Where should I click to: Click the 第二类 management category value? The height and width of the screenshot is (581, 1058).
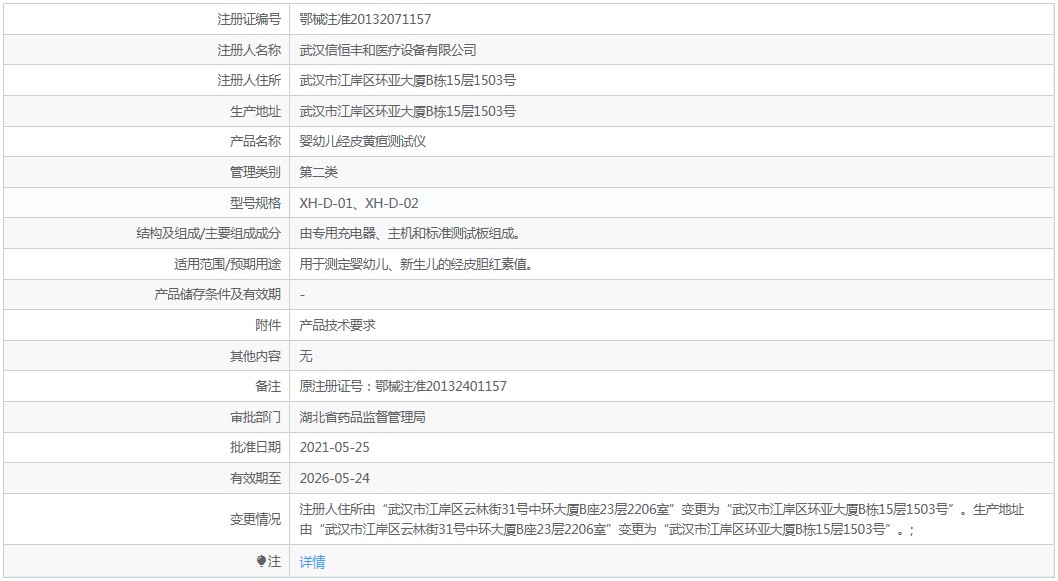pyautogui.click(x=318, y=172)
